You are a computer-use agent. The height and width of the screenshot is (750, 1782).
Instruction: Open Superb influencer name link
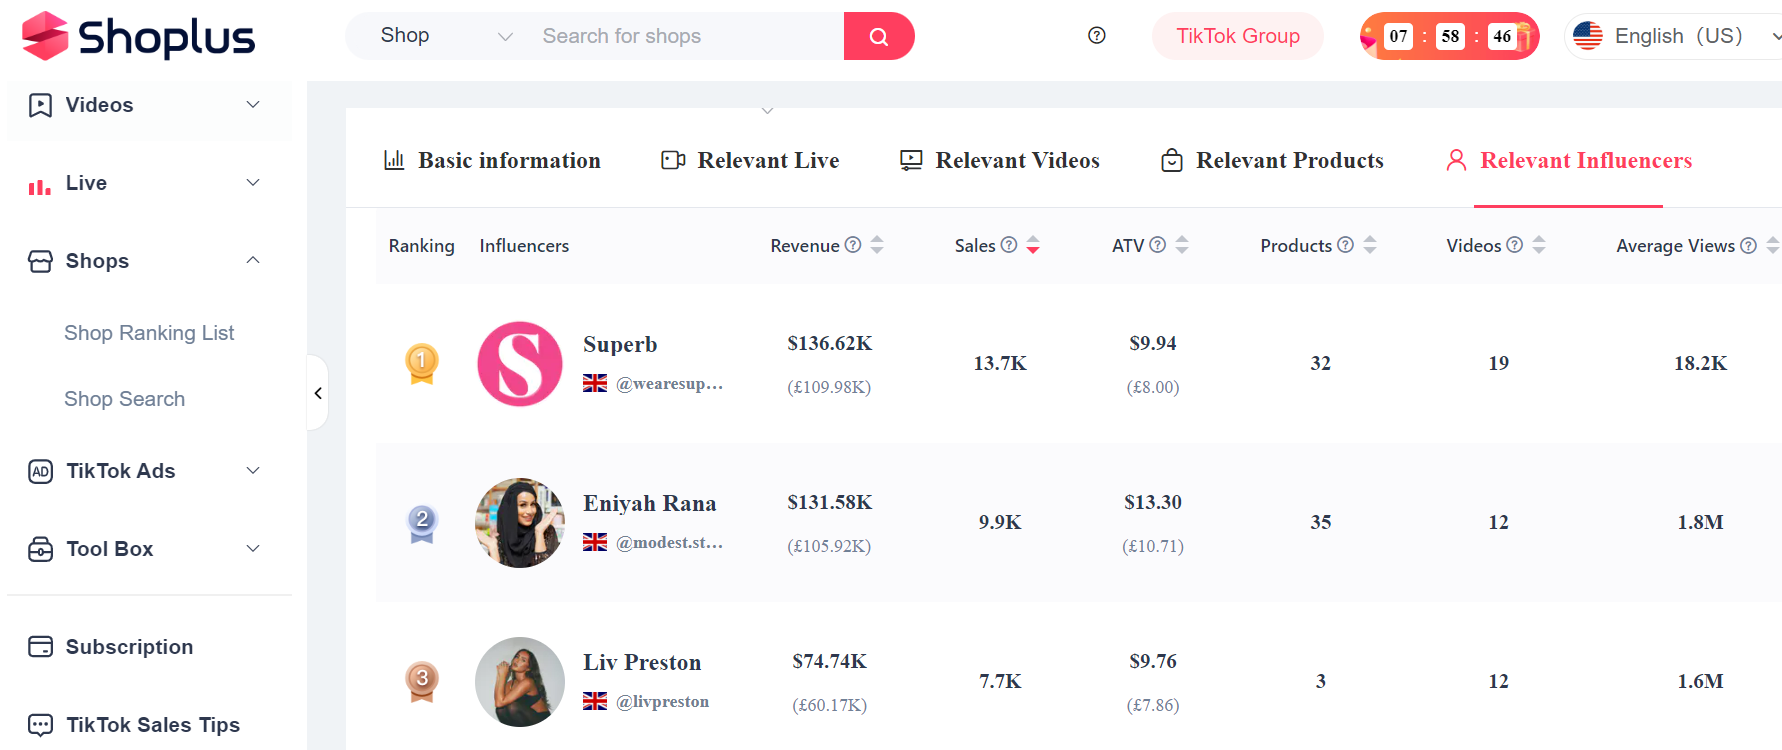(620, 344)
